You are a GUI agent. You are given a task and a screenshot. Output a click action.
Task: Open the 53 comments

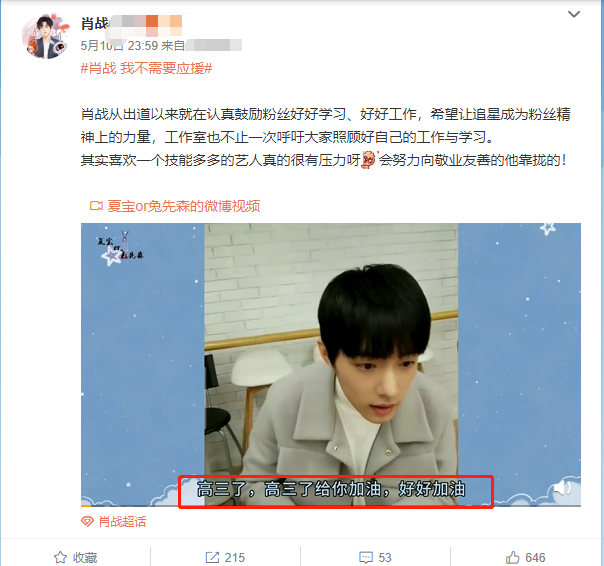click(384, 558)
